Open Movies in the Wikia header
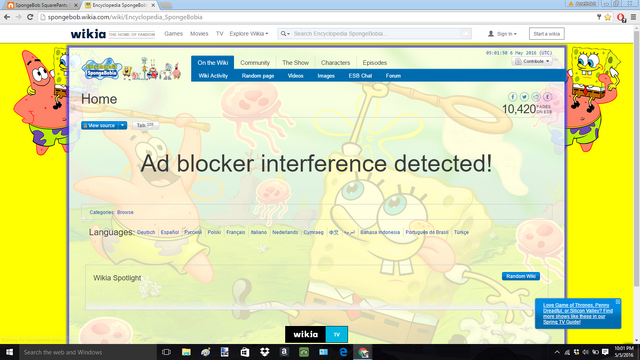This screenshot has height=360, width=640. (199, 33)
